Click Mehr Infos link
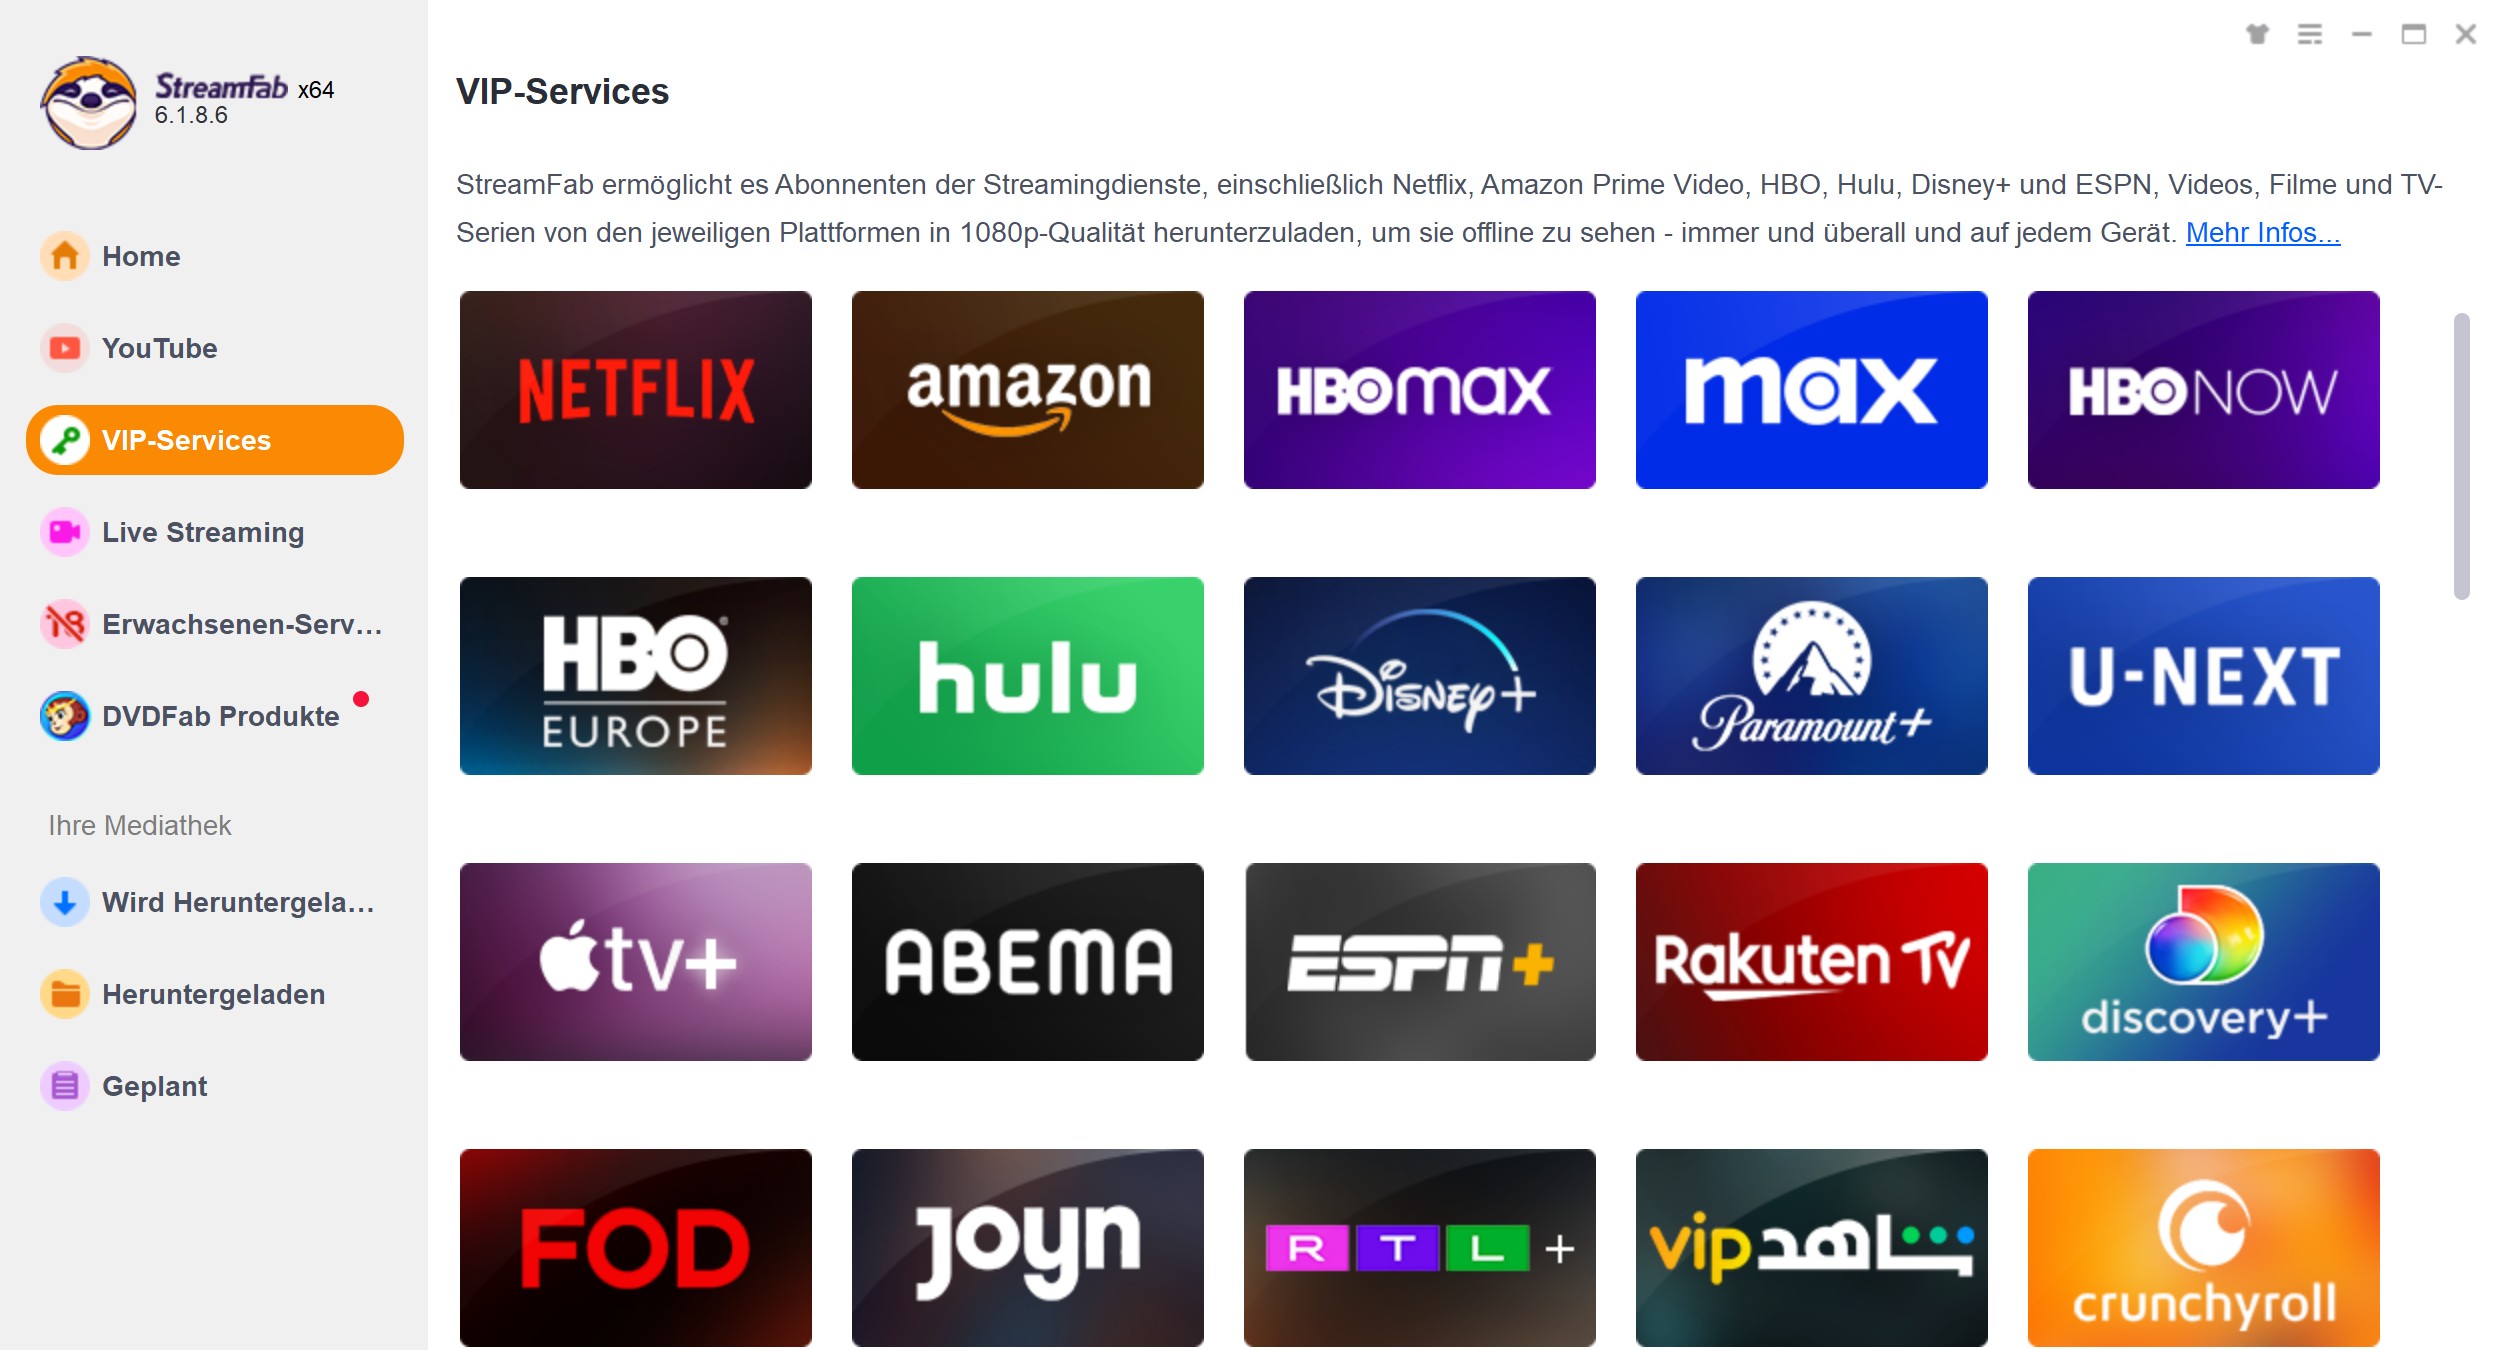Viewport: 2500px width, 1350px height. point(2266,233)
